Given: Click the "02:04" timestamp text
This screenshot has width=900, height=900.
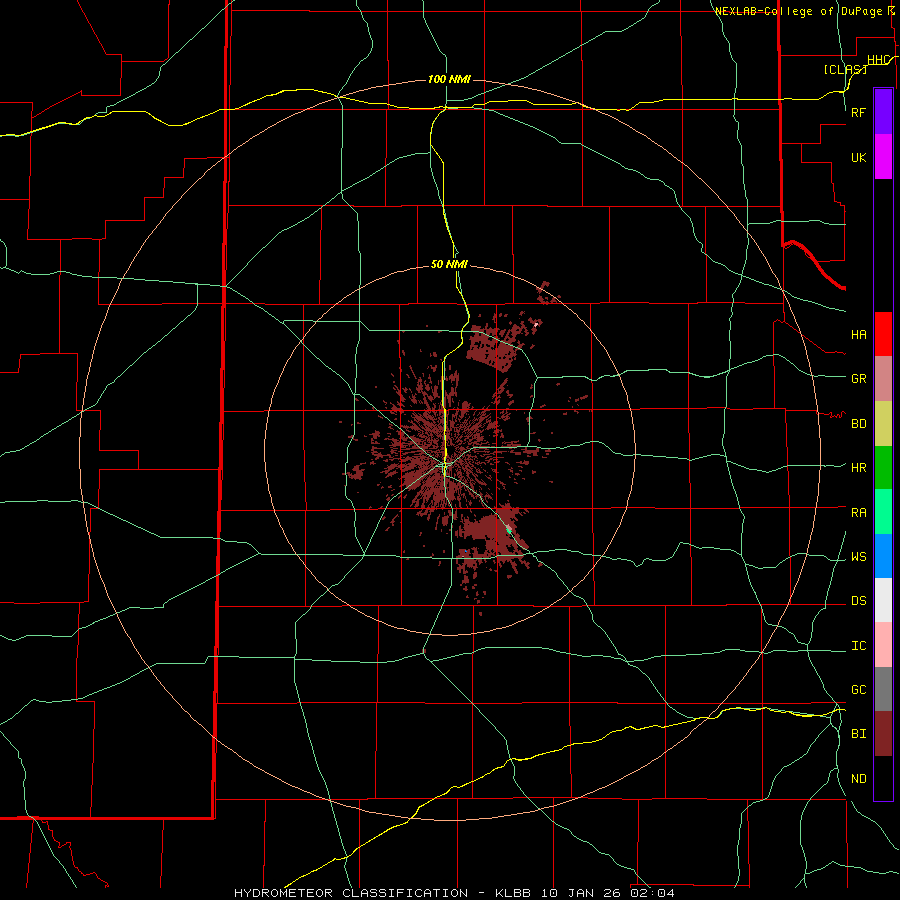Looking at the screenshot, I should click(653, 893).
